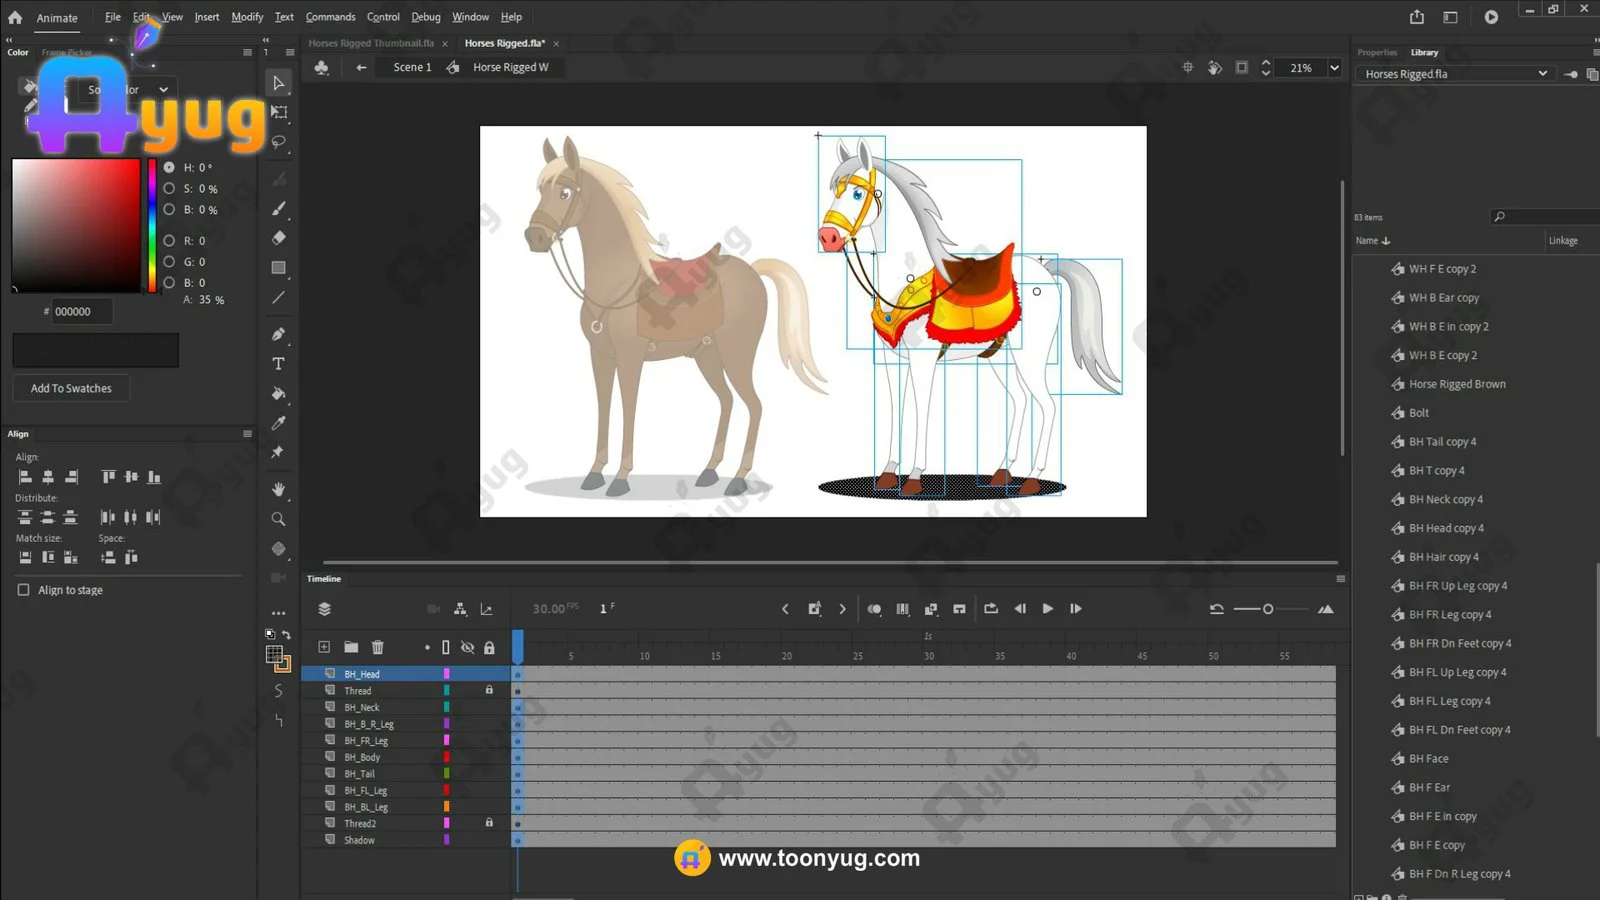
Task: Open the Modify menu
Action: (247, 17)
